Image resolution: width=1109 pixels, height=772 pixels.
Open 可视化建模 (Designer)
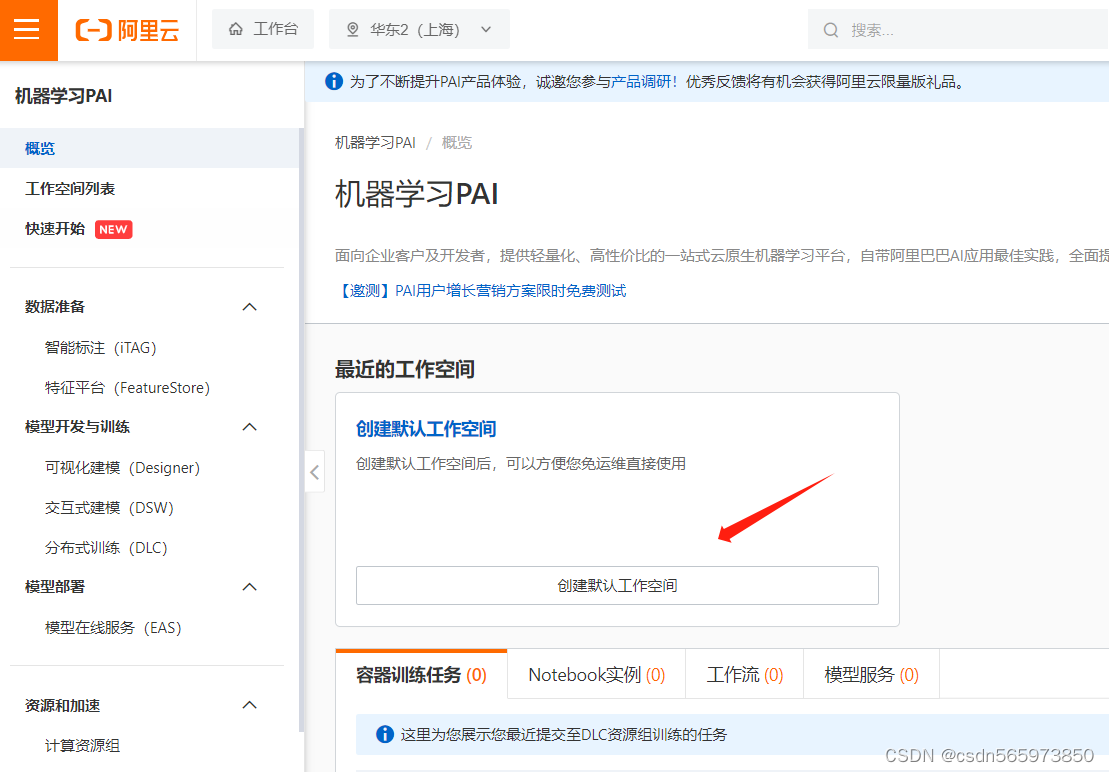122,467
